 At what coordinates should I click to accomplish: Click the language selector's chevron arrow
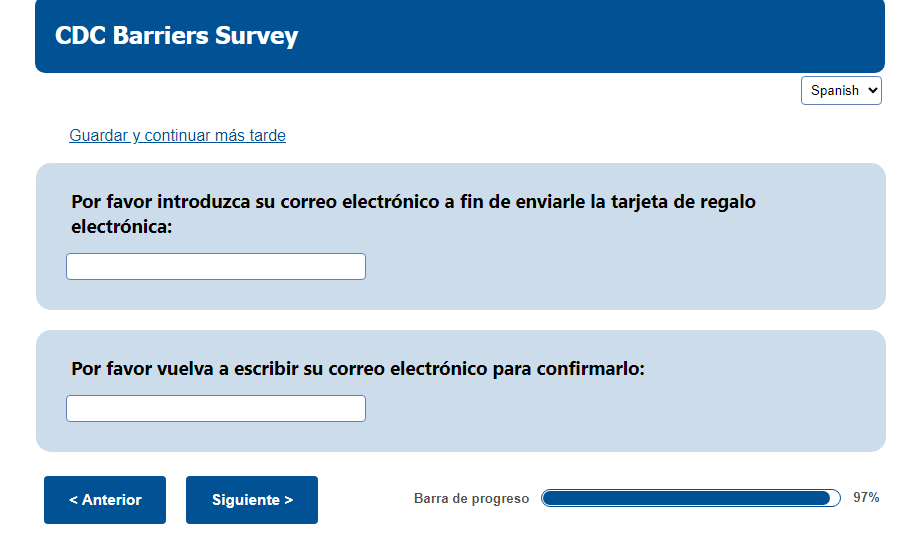(873, 90)
